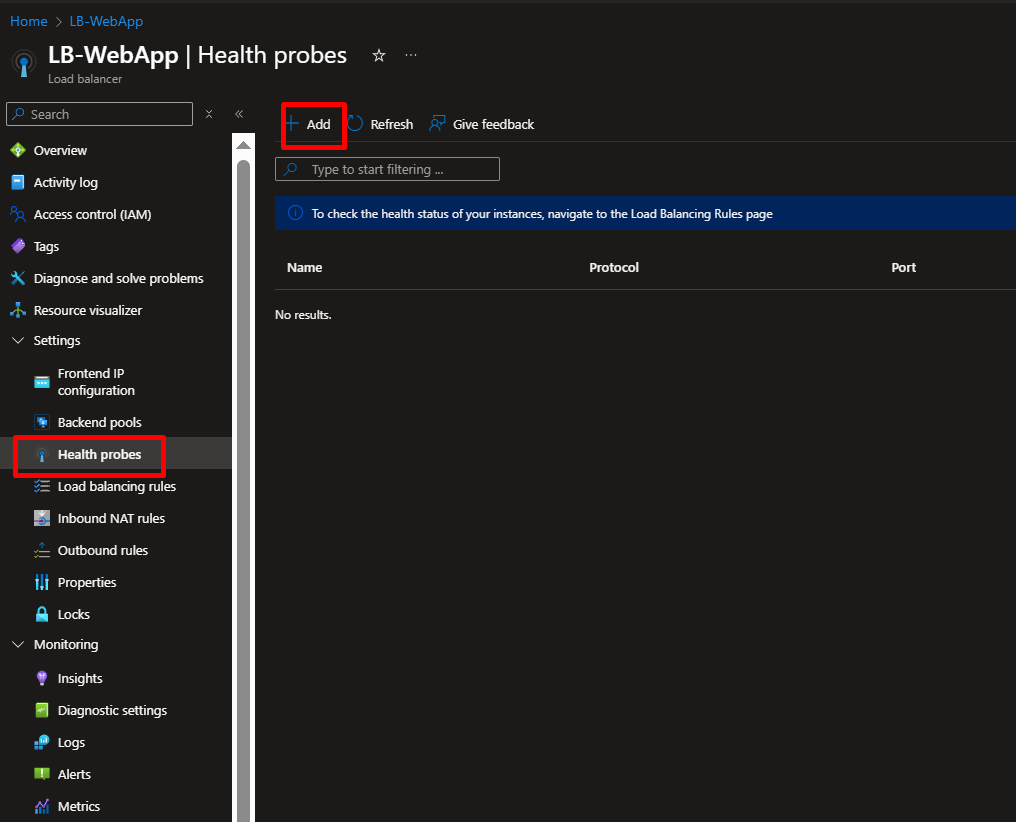Screen dimensions: 1016x822
Task: Click LB-WebApp breadcrumb link
Action: 106,21
